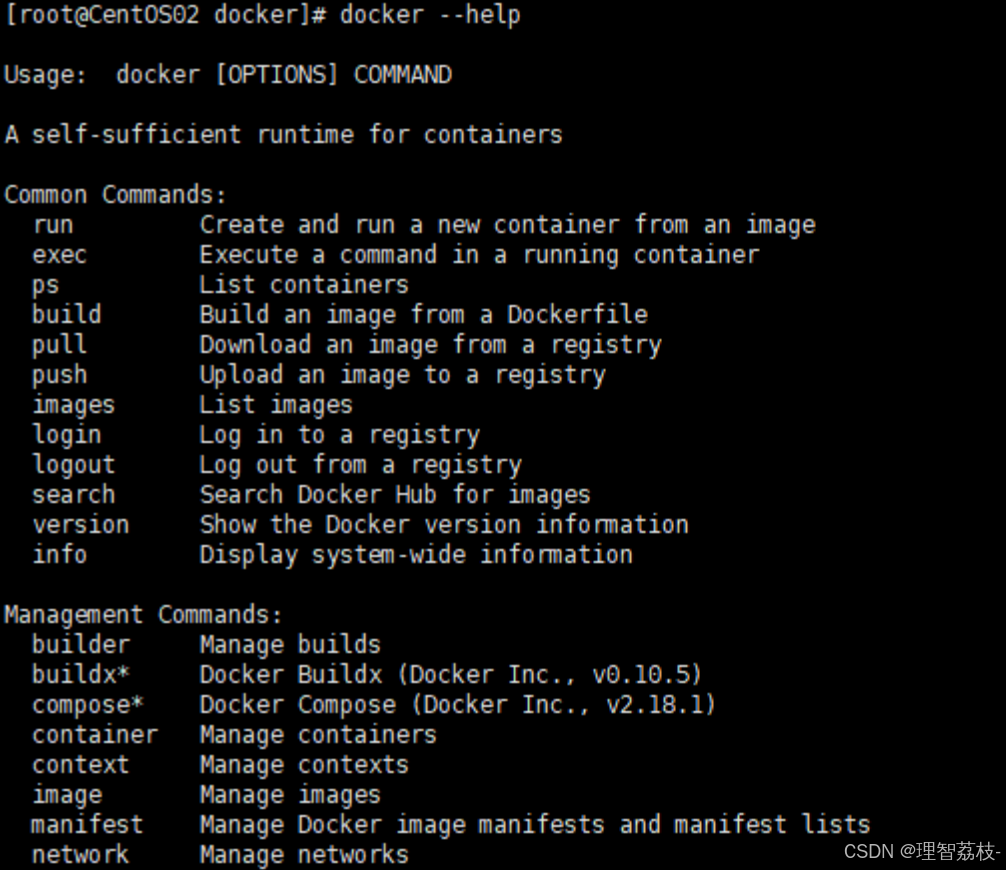Select the 'buildx*' plugin entry
1006x870 pixels.
point(81,675)
